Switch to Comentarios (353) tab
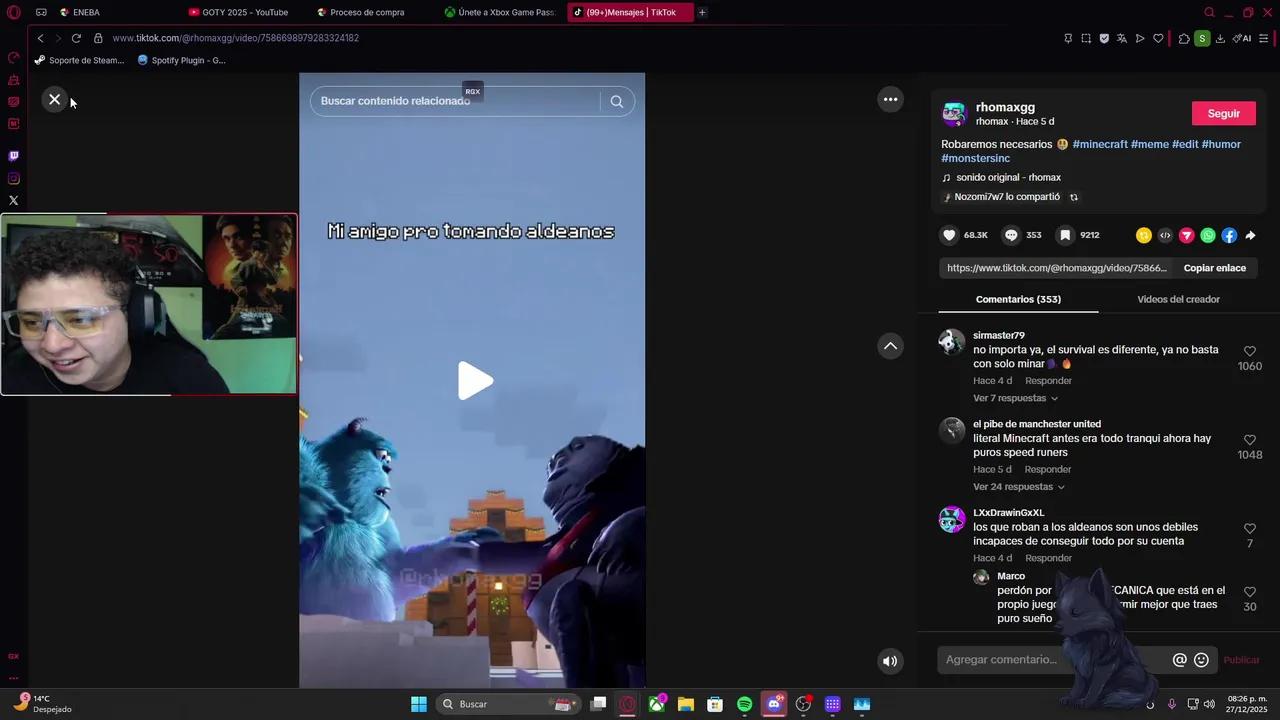Screen dimensions: 1280x720 1018,299
